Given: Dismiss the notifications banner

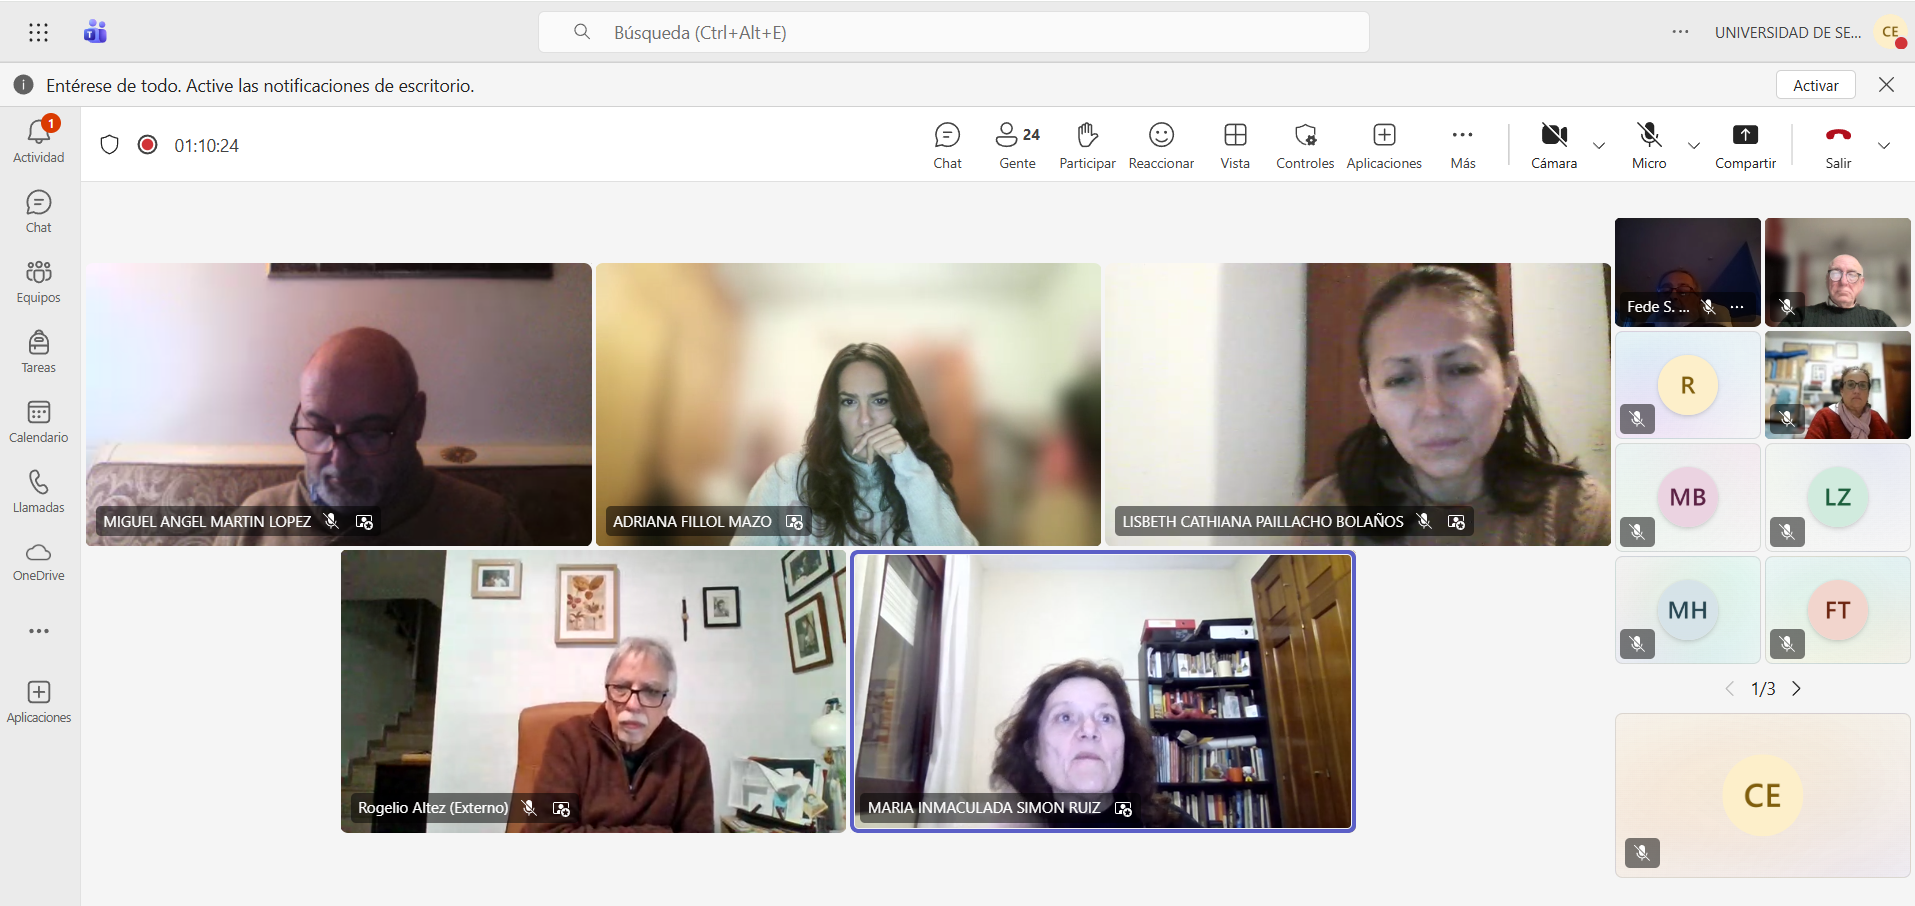Looking at the screenshot, I should pos(1886,85).
